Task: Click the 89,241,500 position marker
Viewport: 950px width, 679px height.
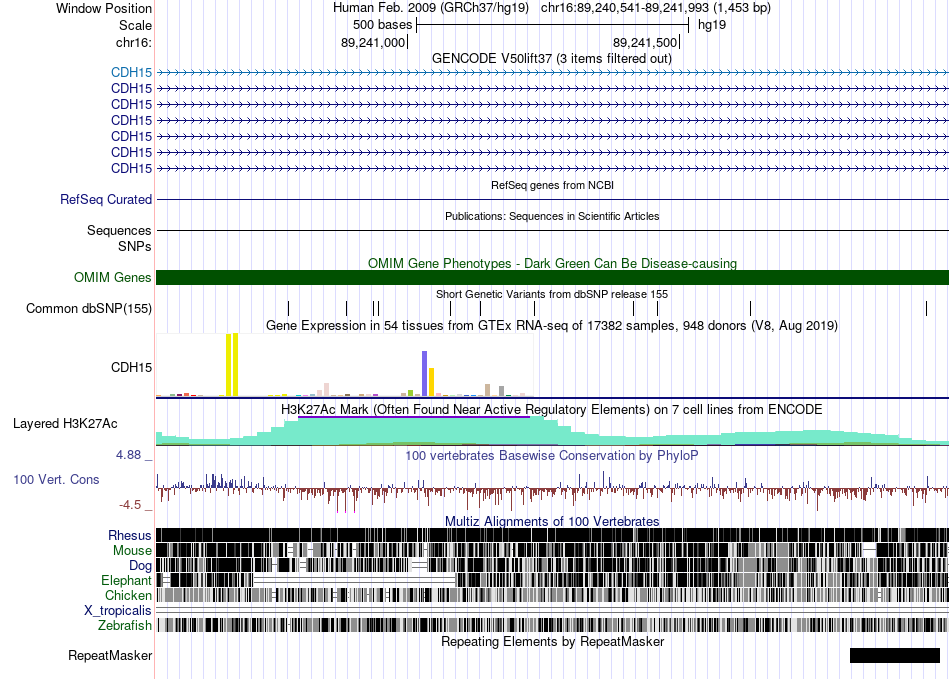Action: (645, 42)
